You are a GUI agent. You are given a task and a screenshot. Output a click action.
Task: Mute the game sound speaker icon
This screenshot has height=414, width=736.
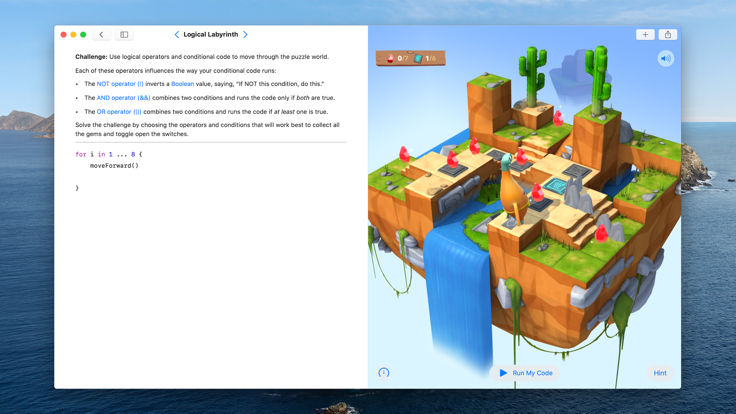pyautogui.click(x=665, y=59)
